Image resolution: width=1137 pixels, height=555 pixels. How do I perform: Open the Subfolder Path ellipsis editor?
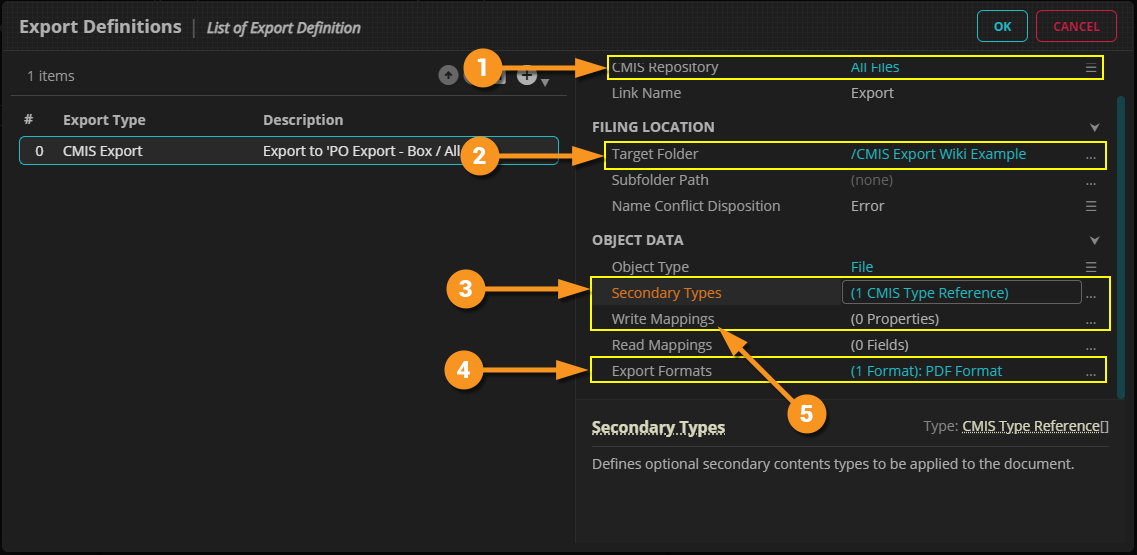(x=1091, y=181)
